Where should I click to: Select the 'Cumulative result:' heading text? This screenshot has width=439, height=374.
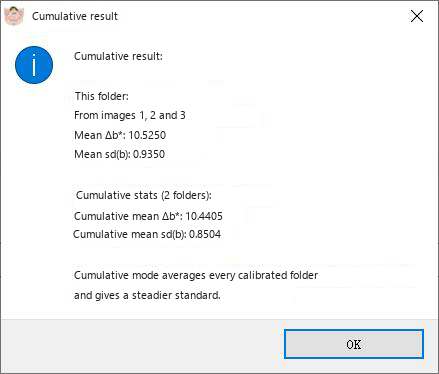coord(118,56)
